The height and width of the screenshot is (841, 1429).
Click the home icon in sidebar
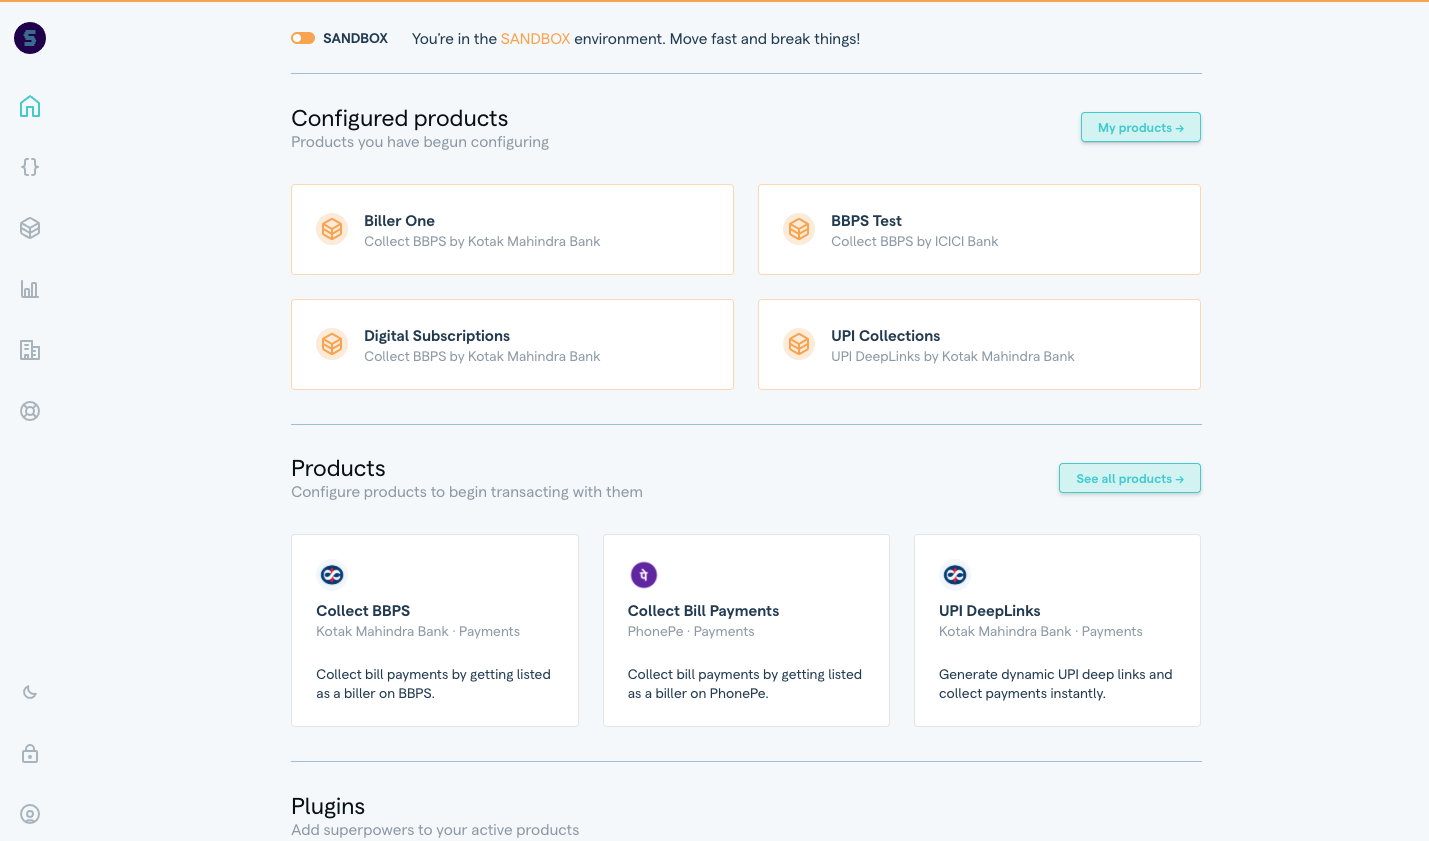30,106
